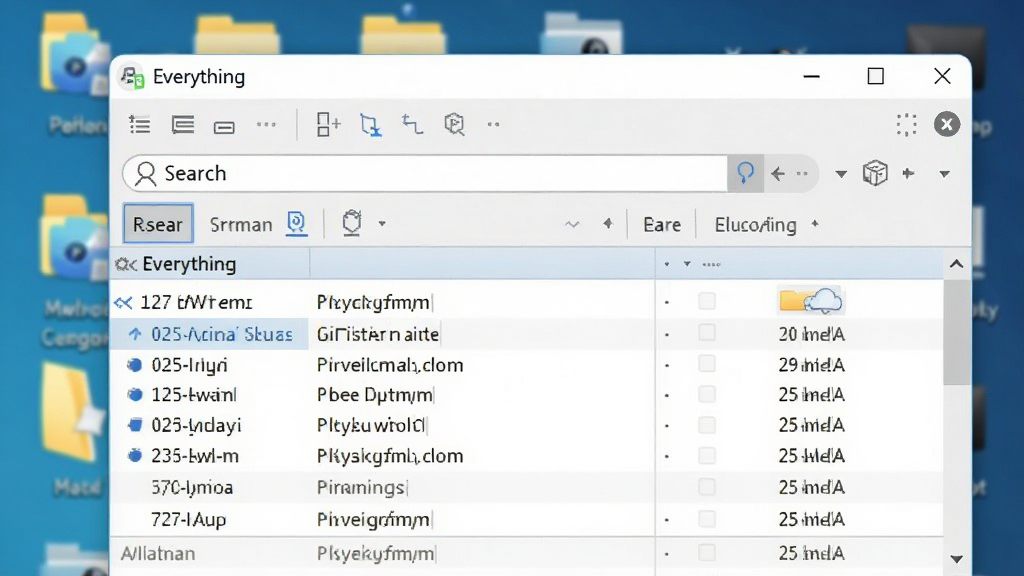
Task: Select the blue crop-arrow toolbar icon
Action: pos(370,124)
